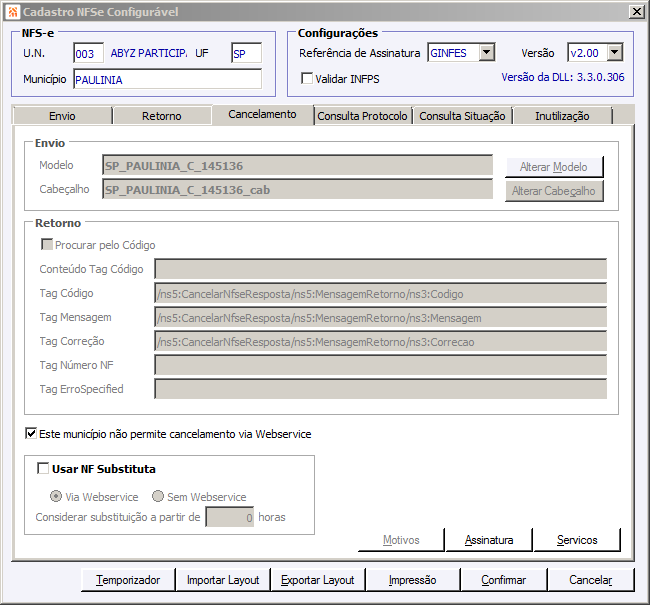The height and width of the screenshot is (605, 650).
Task: Click Exportar Layout
Action: coord(318,580)
